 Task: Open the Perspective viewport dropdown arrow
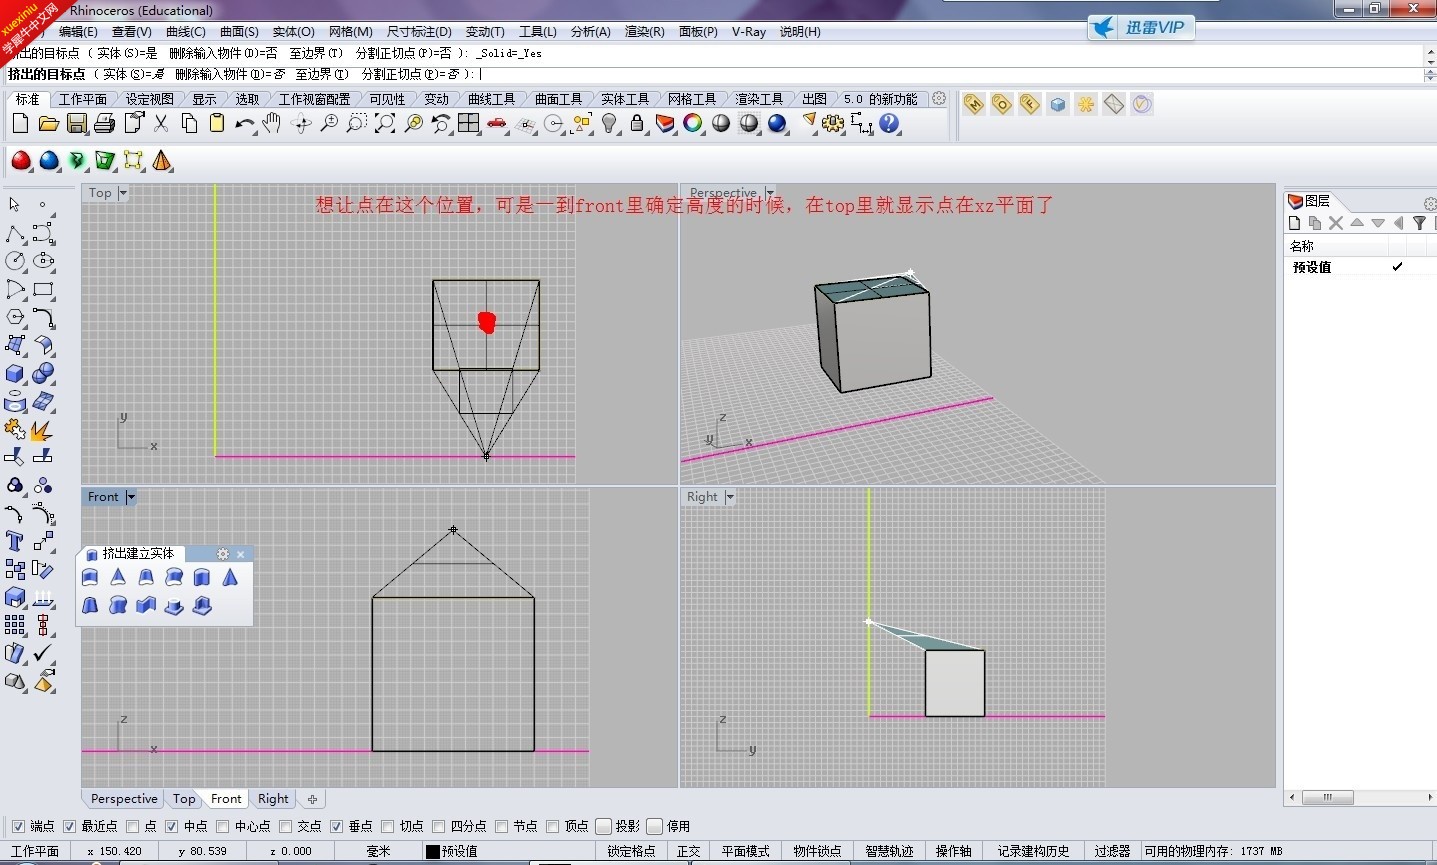[770, 192]
